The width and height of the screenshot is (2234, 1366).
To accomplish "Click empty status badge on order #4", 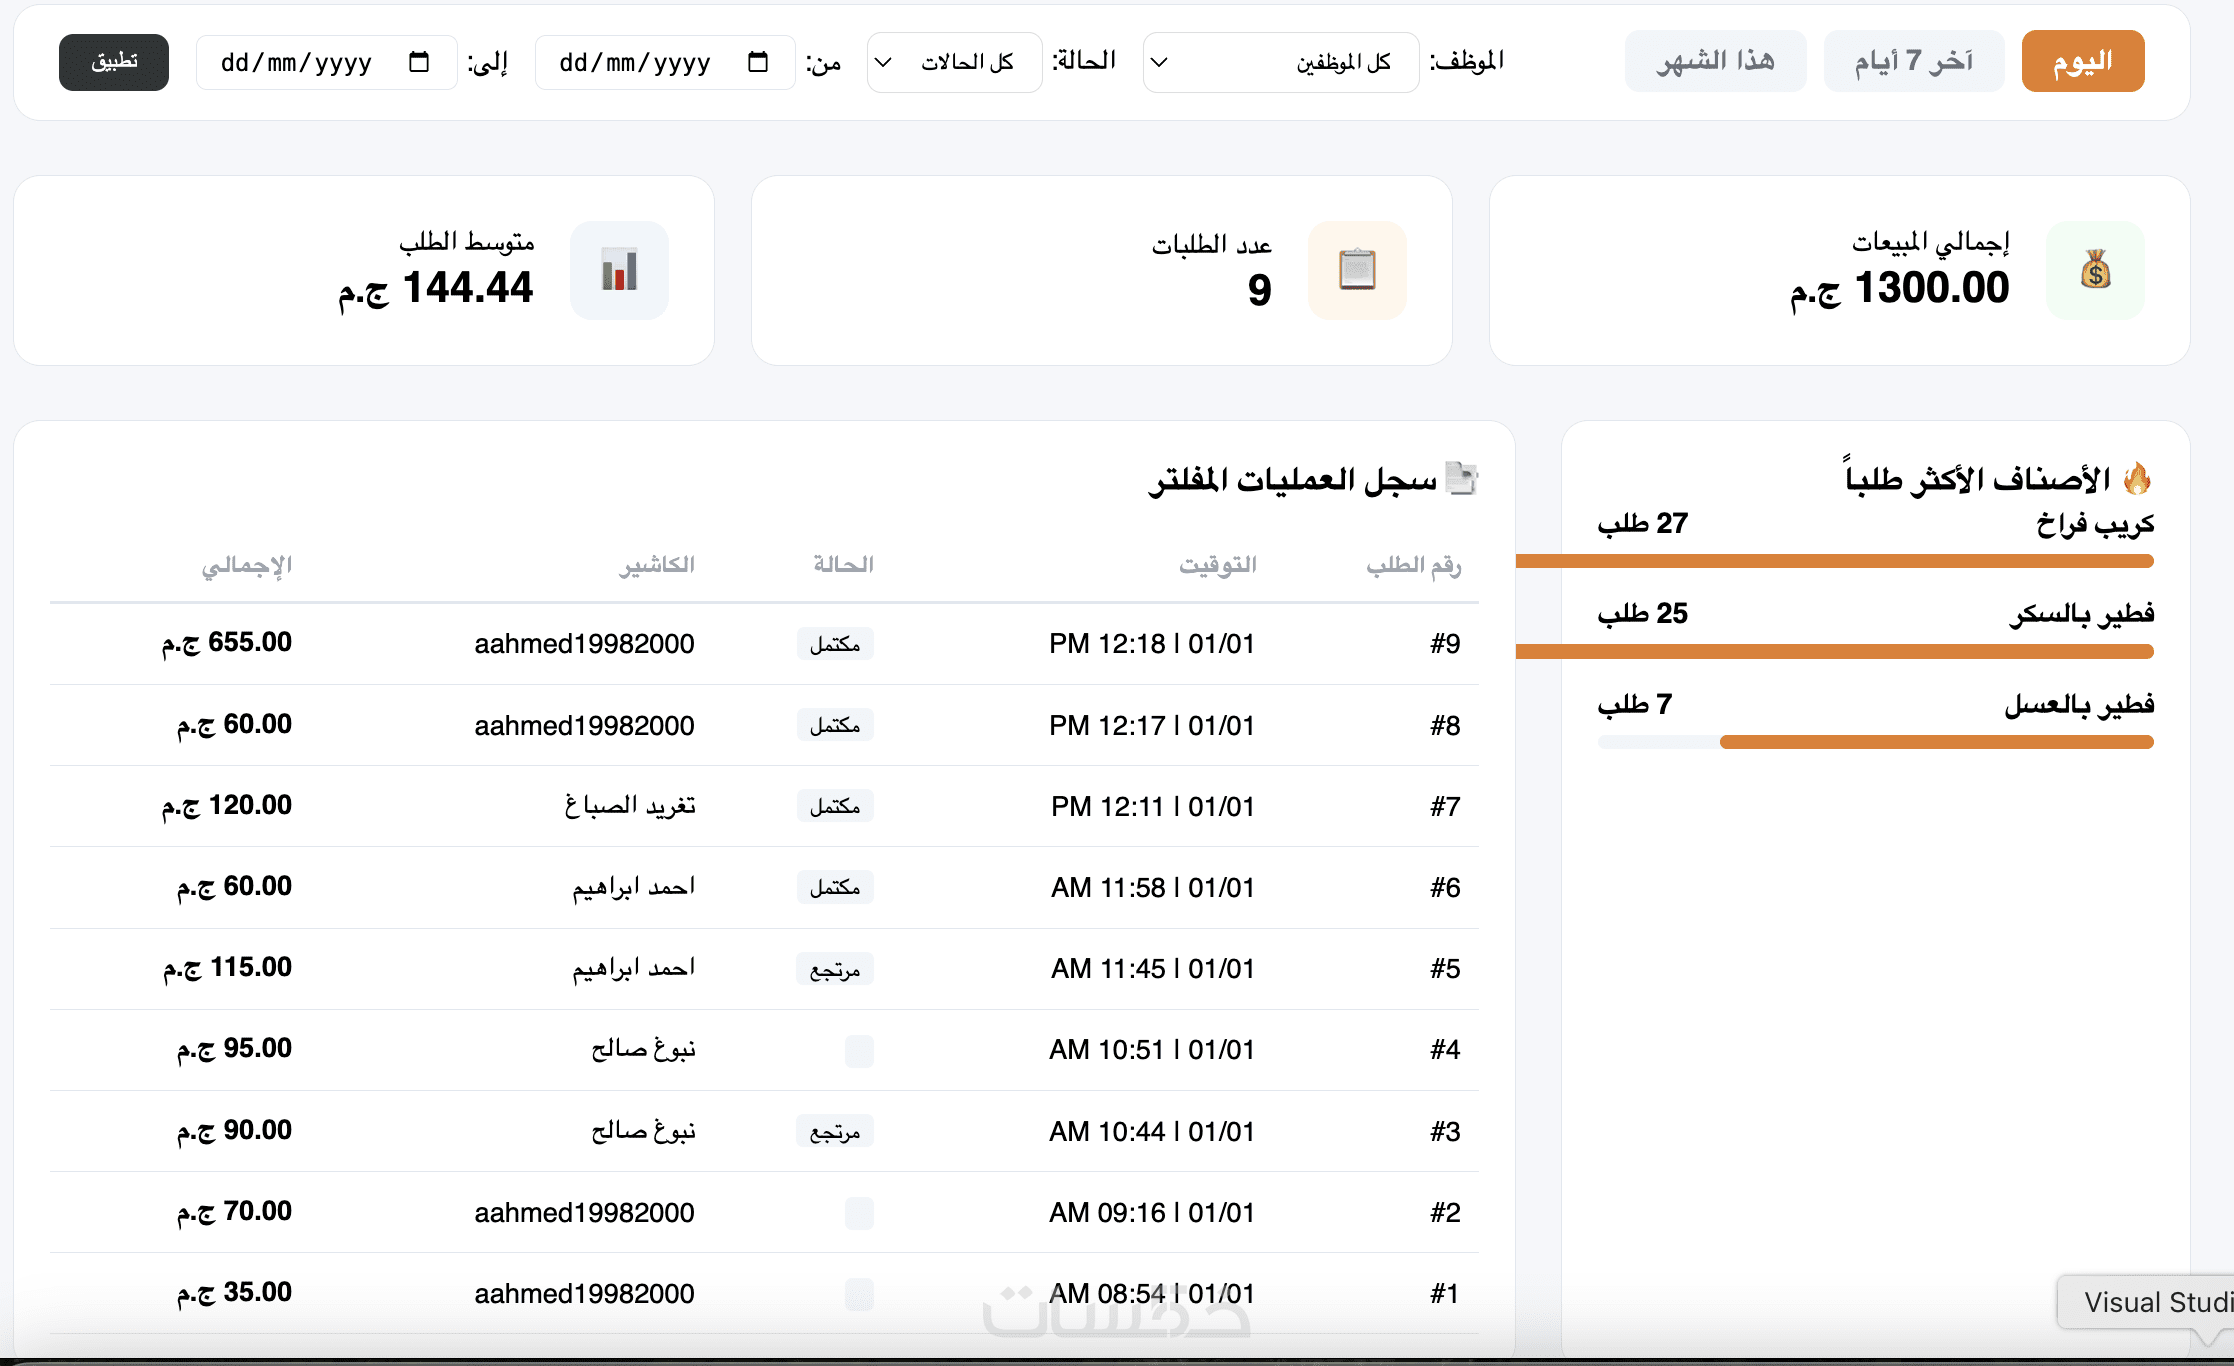I will (x=858, y=1050).
